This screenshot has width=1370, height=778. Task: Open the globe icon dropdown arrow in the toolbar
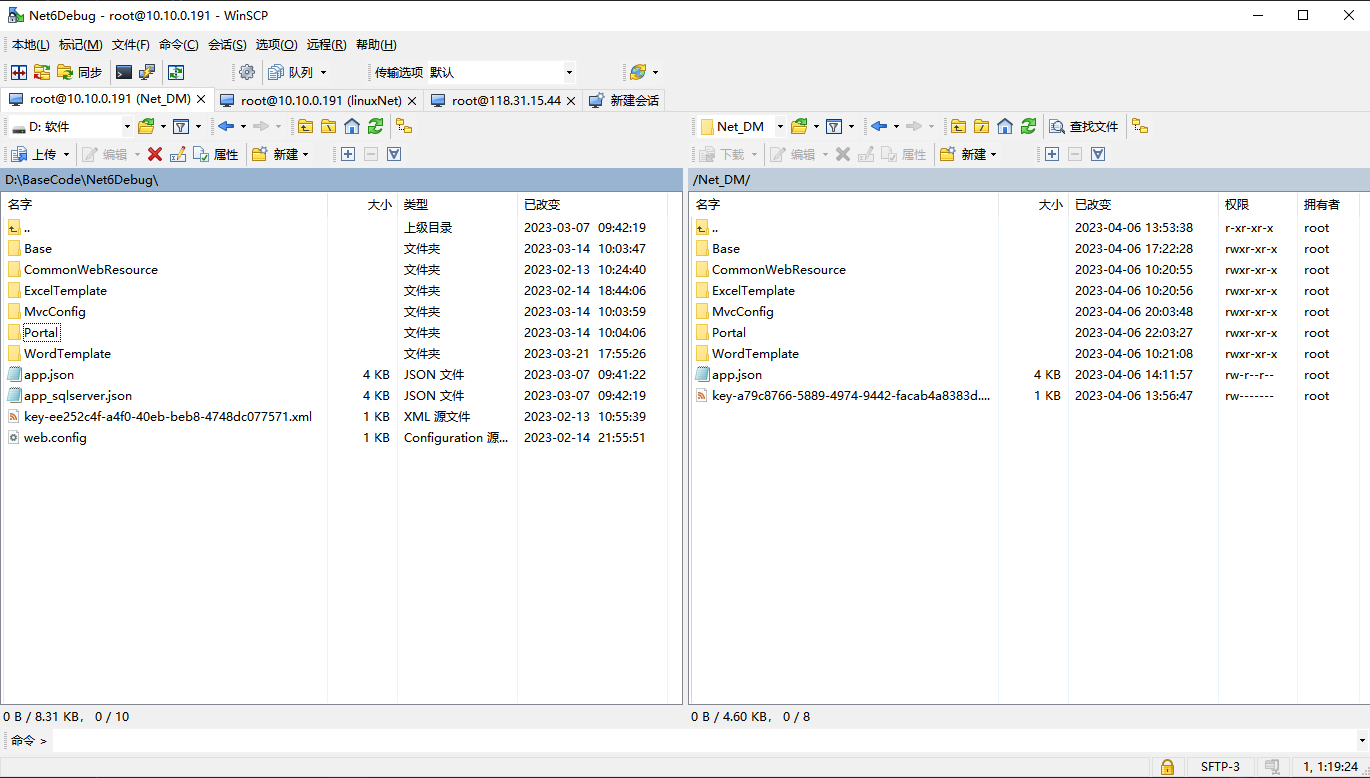(656, 72)
